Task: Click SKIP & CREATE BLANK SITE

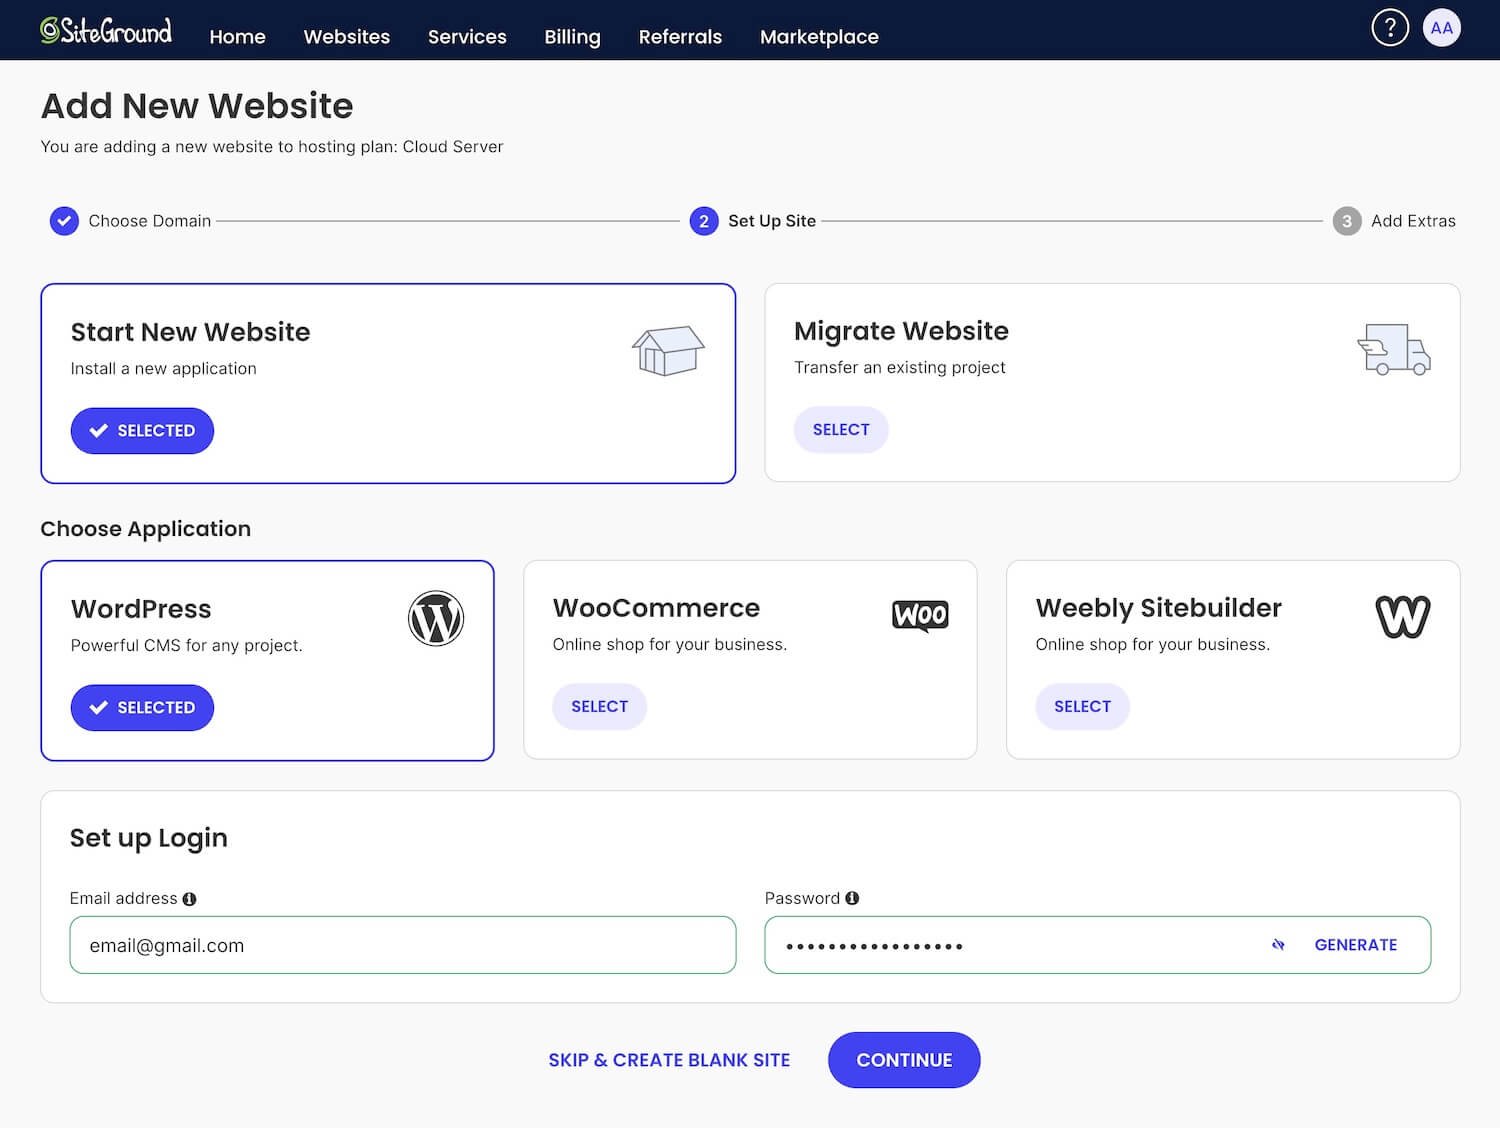Action: point(669,1060)
